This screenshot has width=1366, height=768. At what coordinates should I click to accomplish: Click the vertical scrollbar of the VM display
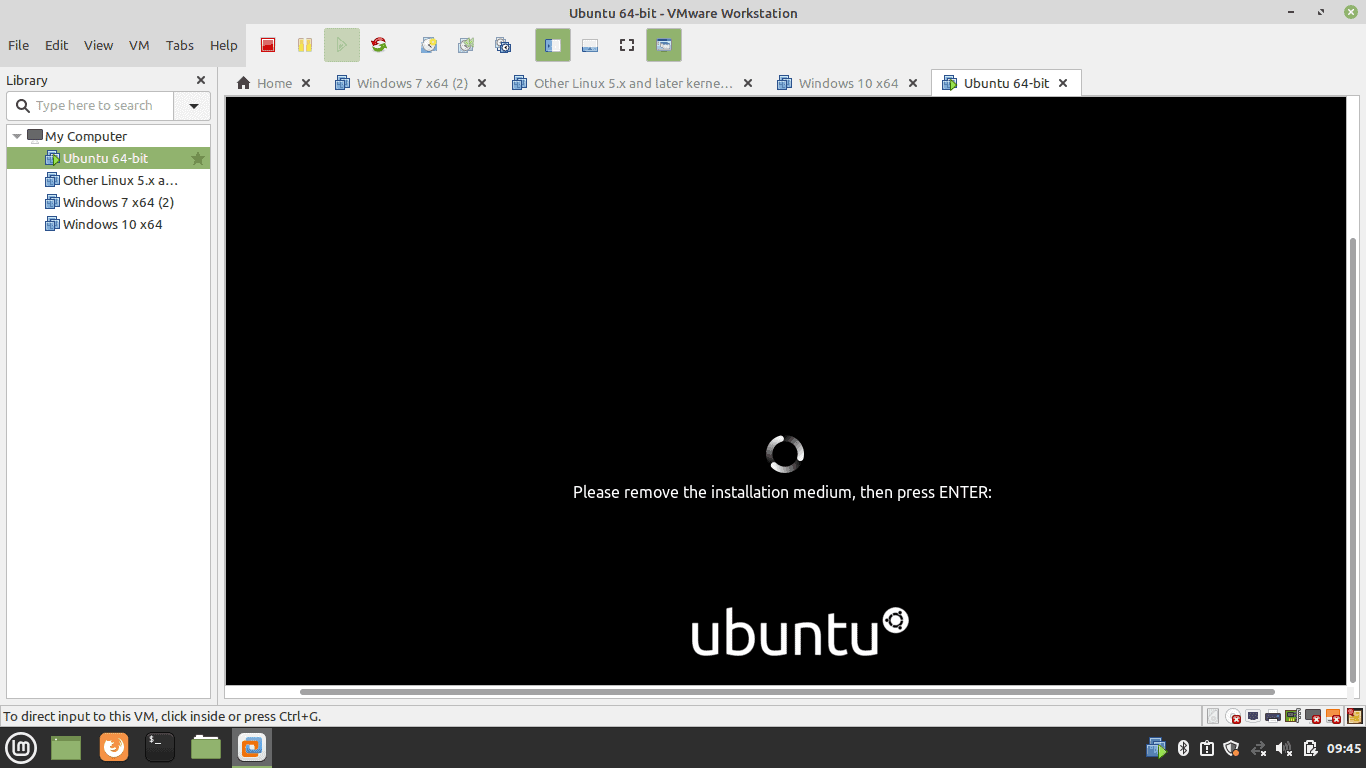[1353, 460]
